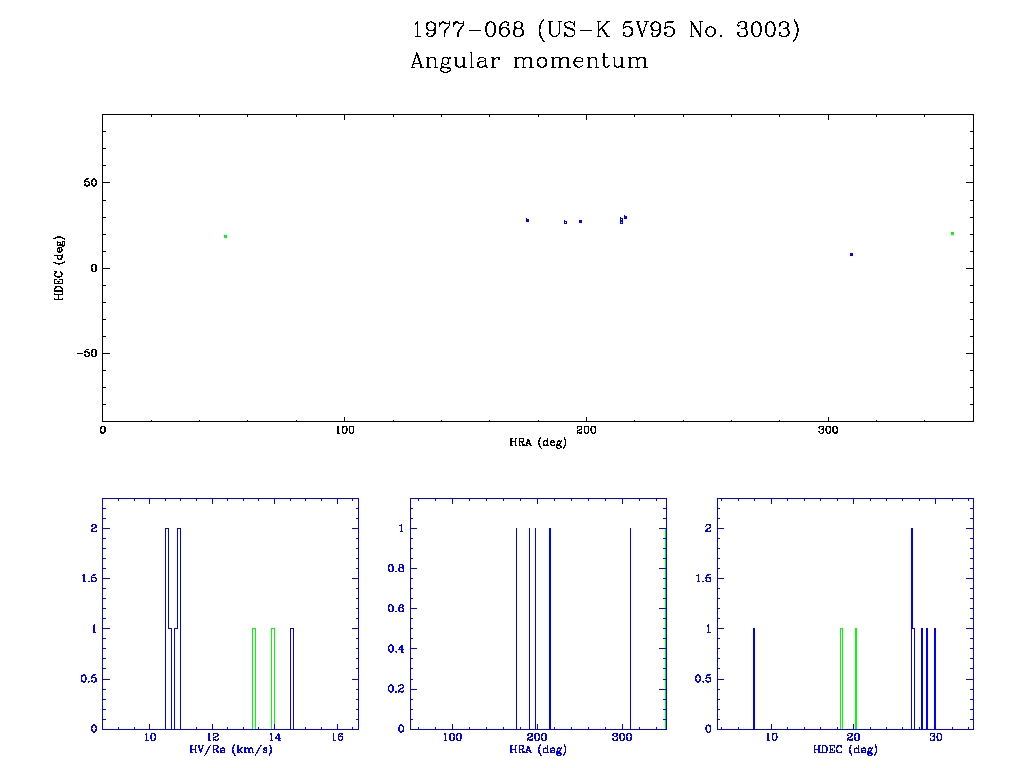Click the green HV/Re histogram bar near 14
1024x768 pixels.
point(273,679)
